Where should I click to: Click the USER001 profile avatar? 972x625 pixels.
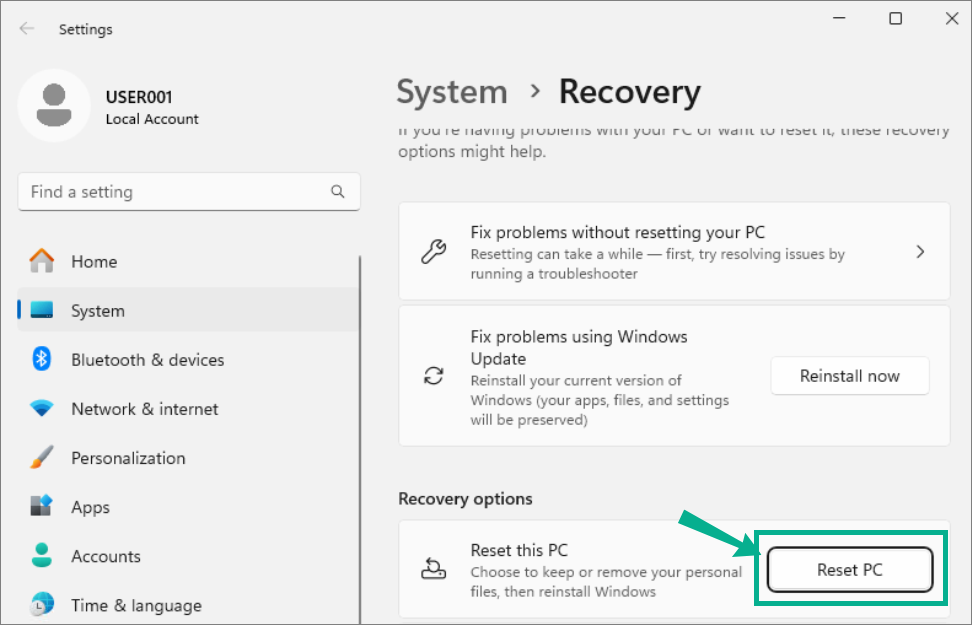[x=54, y=105]
